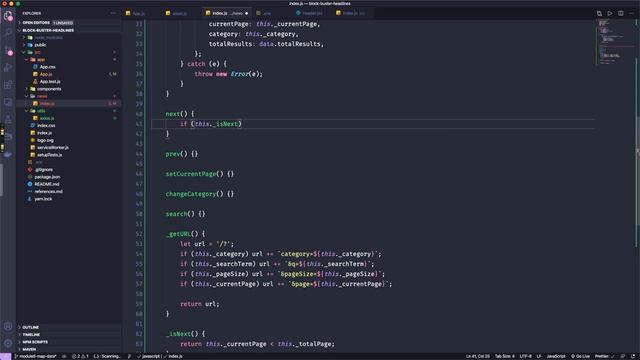Switch to the Header.jsx editor tab

[x=312, y=13]
